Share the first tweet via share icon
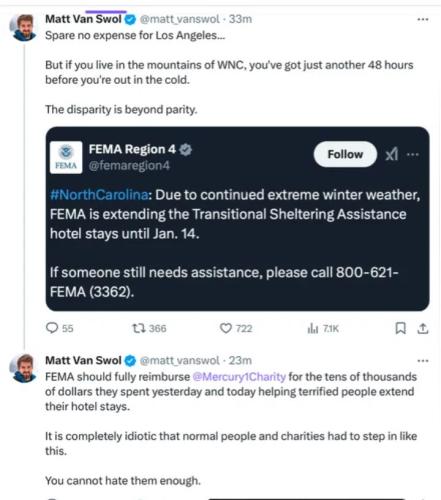 (x=423, y=329)
